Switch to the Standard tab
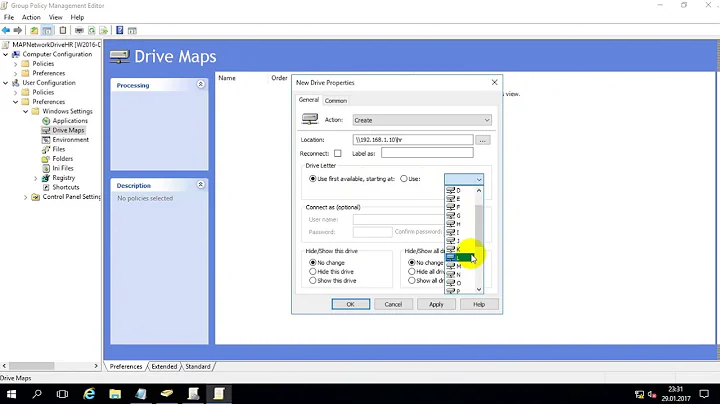 (x=198, y=366)
